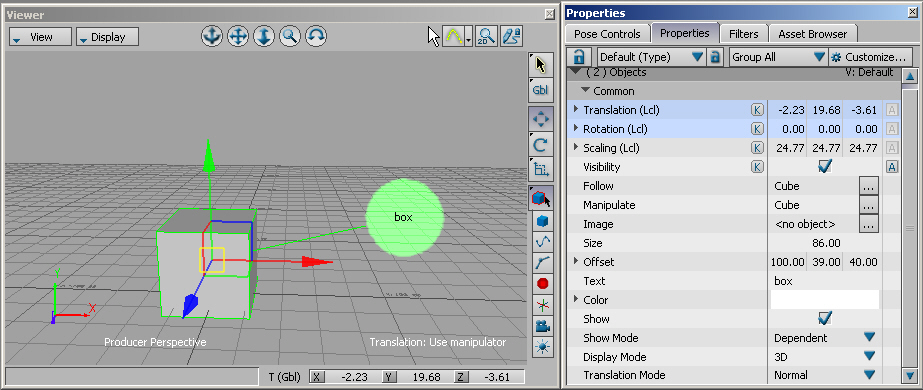Screen dimensions: 923x390
Task: Activate the Scale tool icon
Action: click(541, 169)
